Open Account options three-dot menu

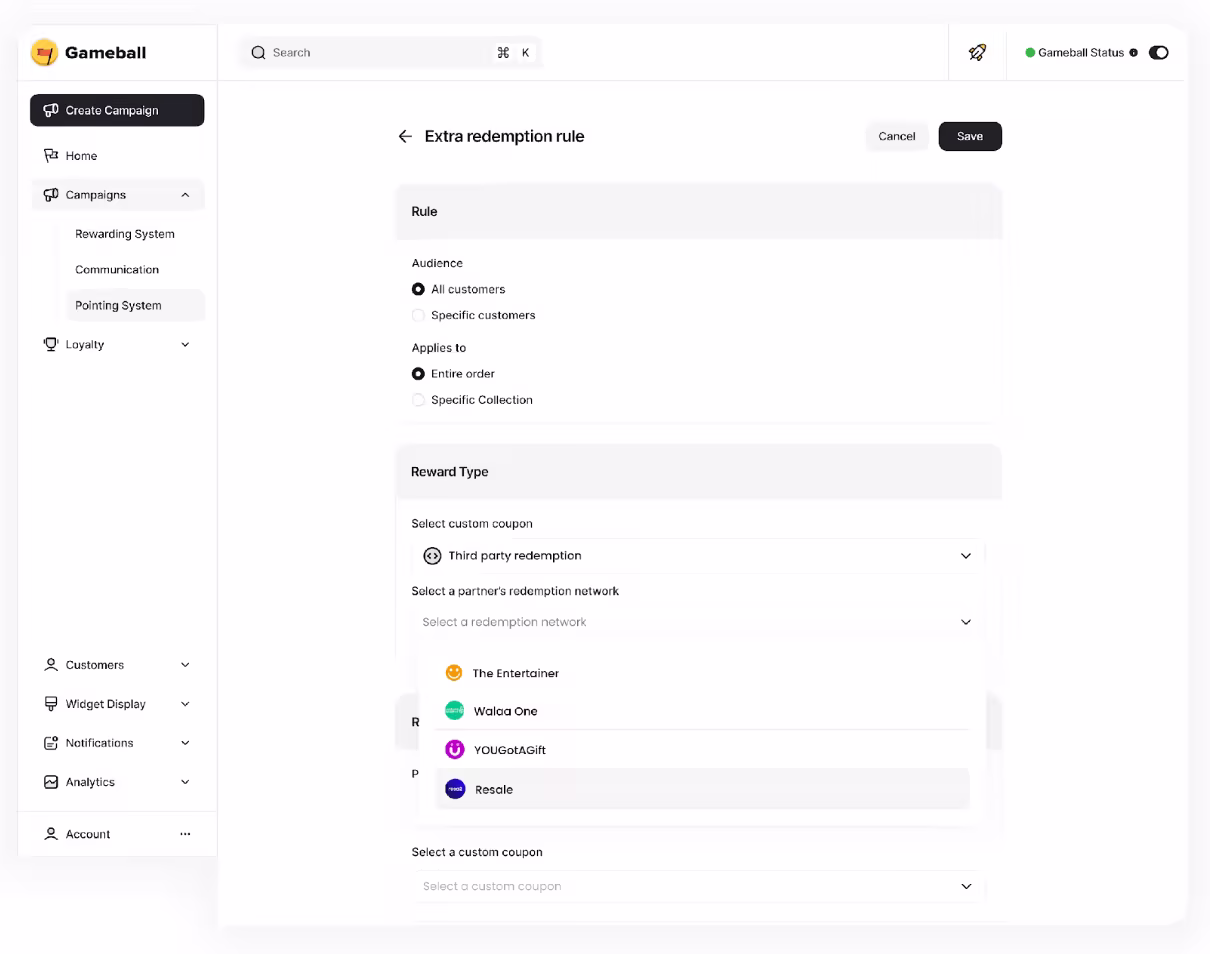tap(185, 834)
